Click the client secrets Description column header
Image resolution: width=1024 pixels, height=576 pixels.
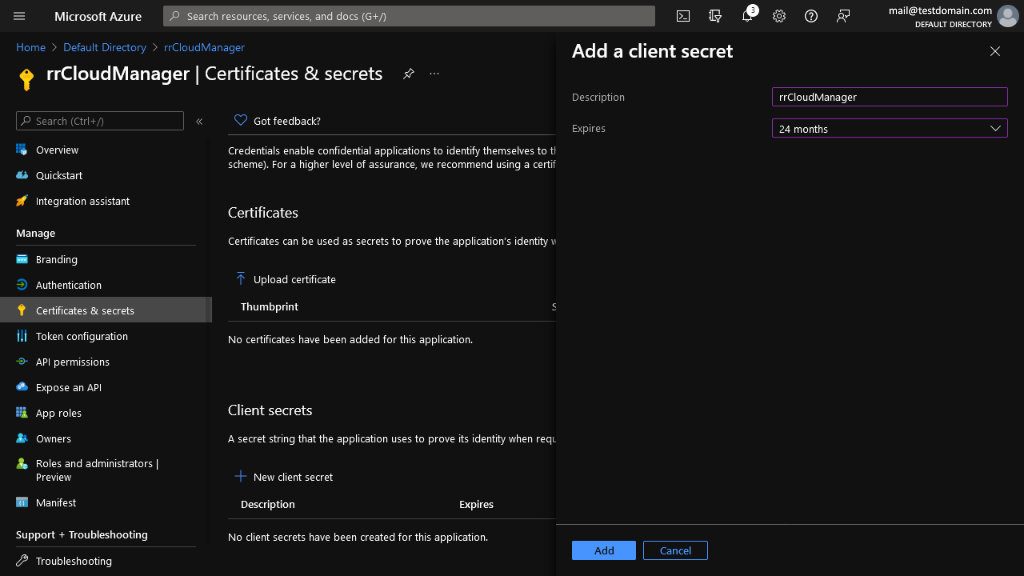[268, 504]
